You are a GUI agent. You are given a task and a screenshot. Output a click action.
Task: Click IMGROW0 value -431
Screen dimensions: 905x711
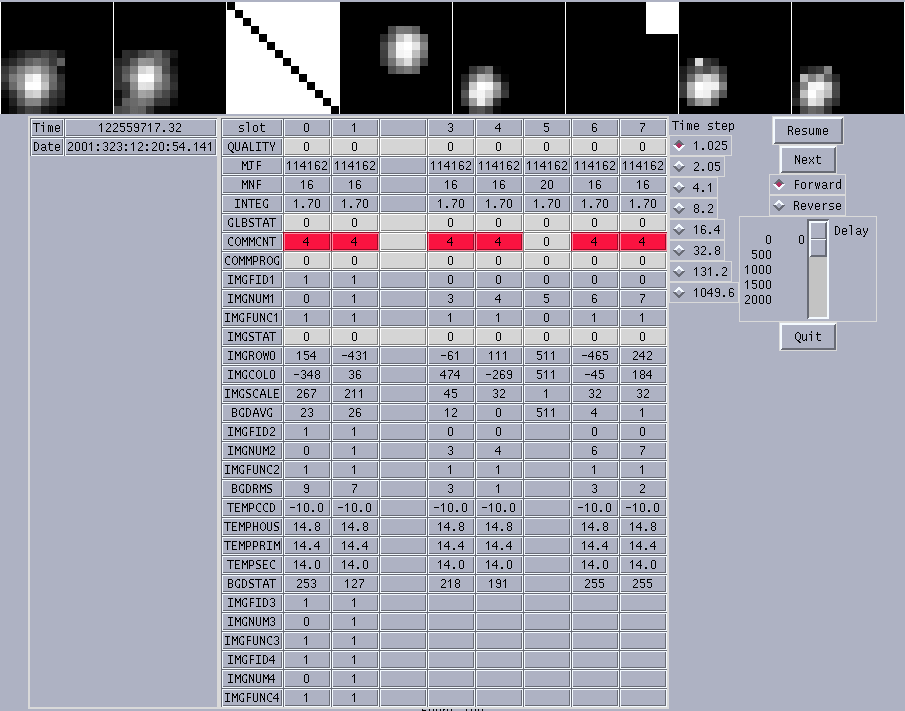pos(354,356)
